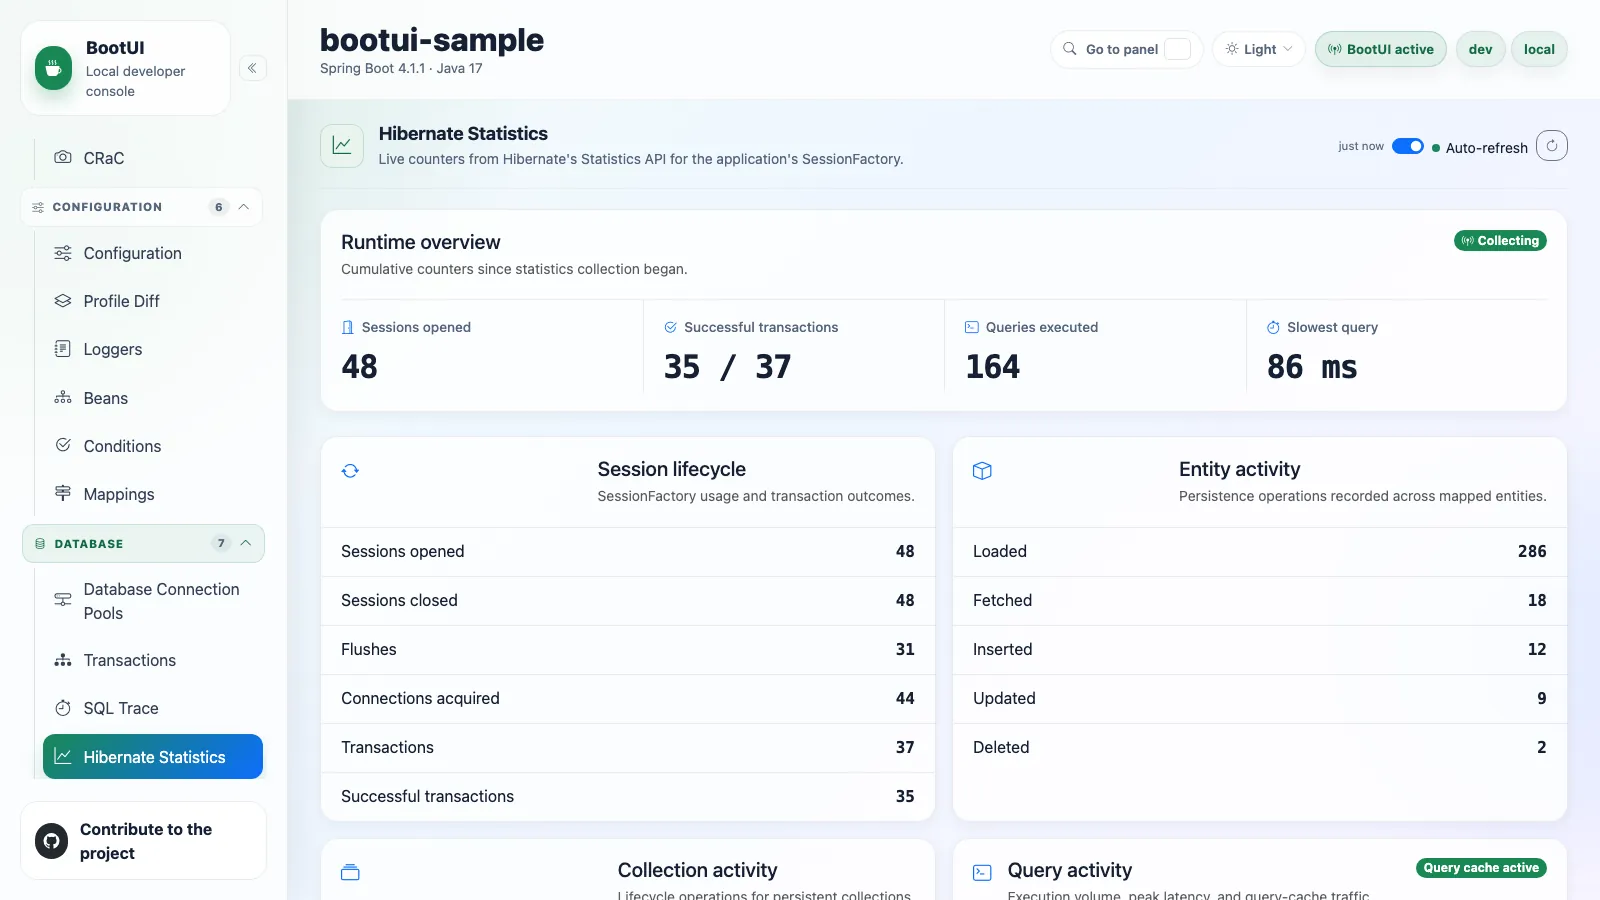The height and width of the screenshot is (900, 1600).
Task: Click the BootUI coffee cup logo
Action: tap(53, 68)
